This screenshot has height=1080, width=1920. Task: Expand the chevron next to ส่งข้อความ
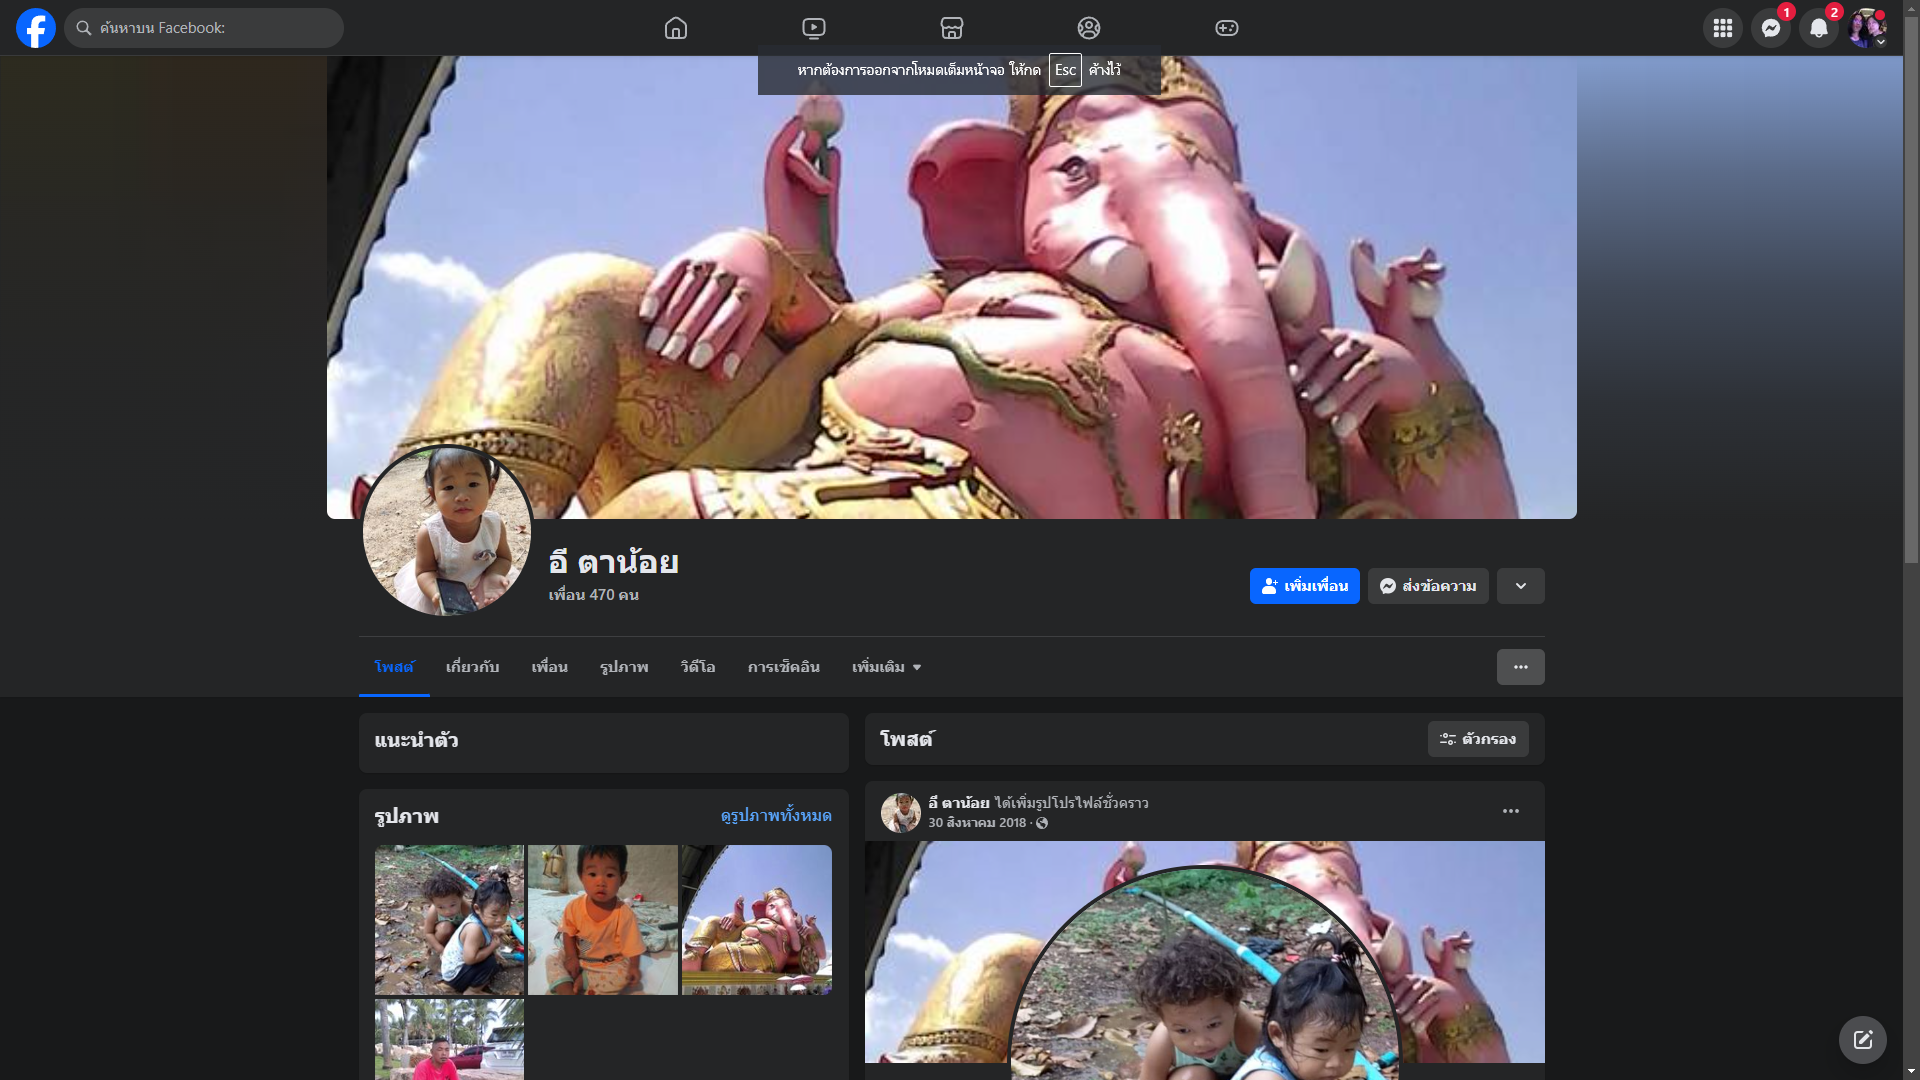(x=1520, y=586)
